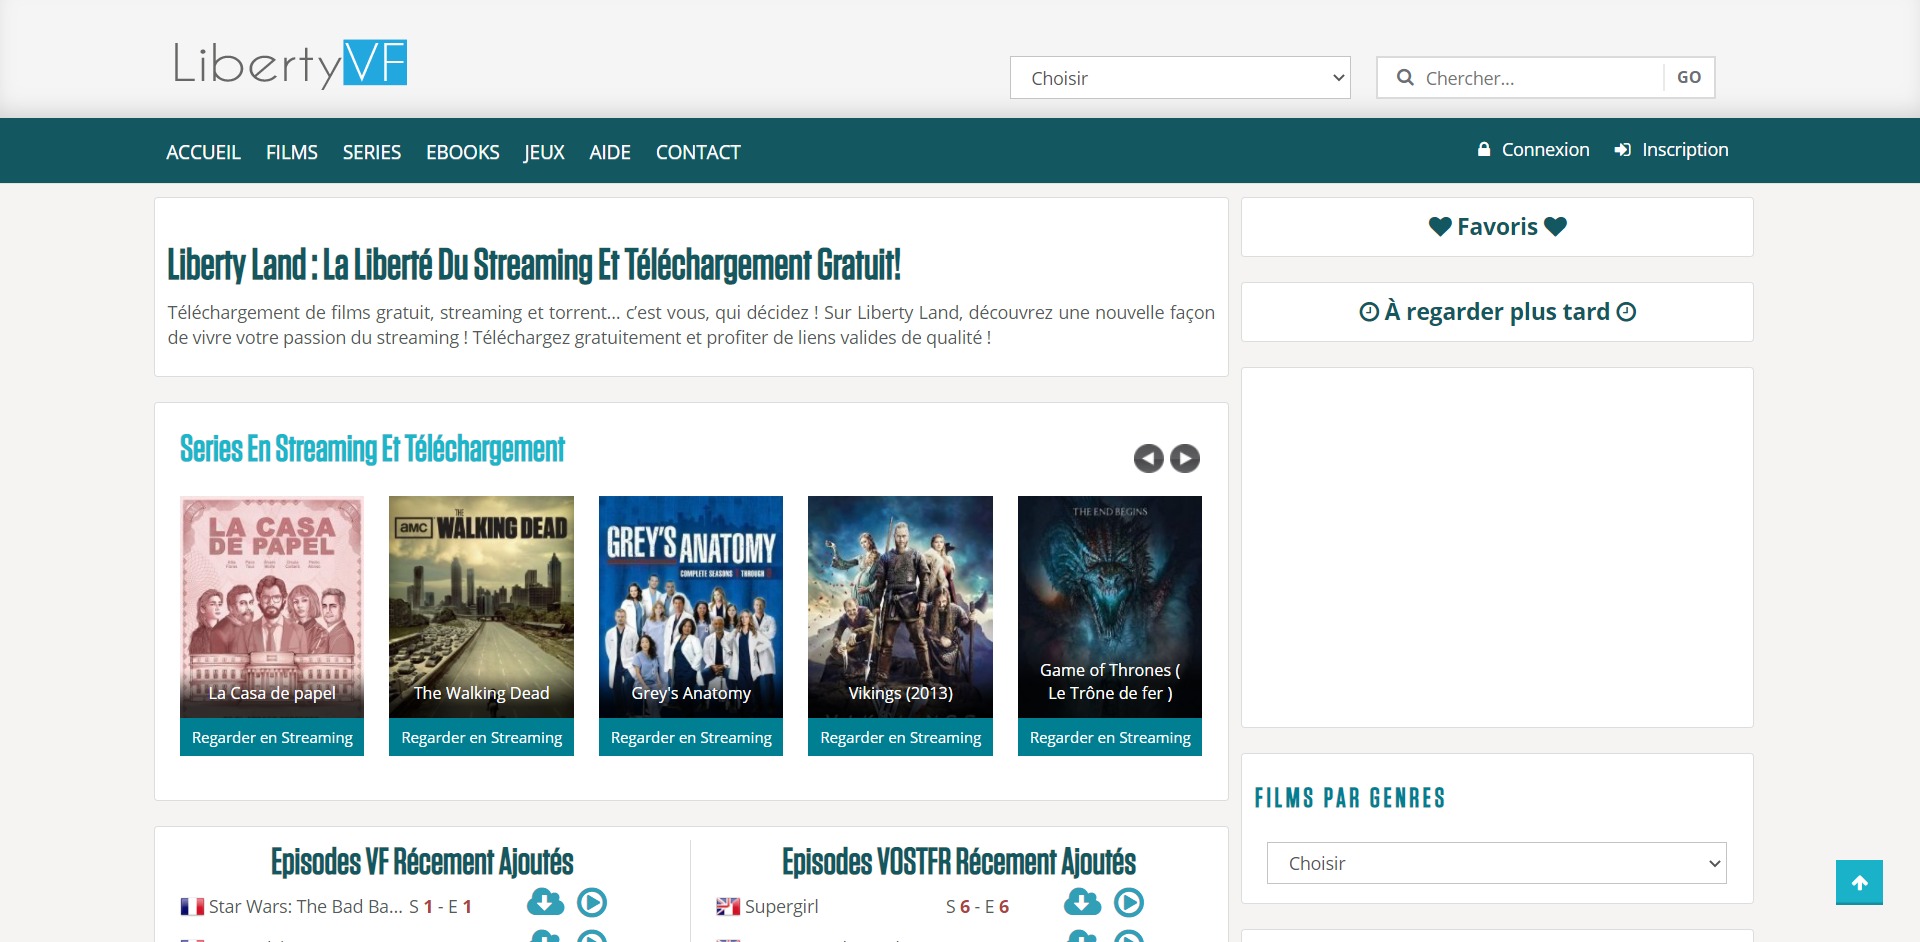The width and height of the screenshot is (1920, 942).
Task: Advance series carousel to next slide
Action: (x=1185, y=458)
